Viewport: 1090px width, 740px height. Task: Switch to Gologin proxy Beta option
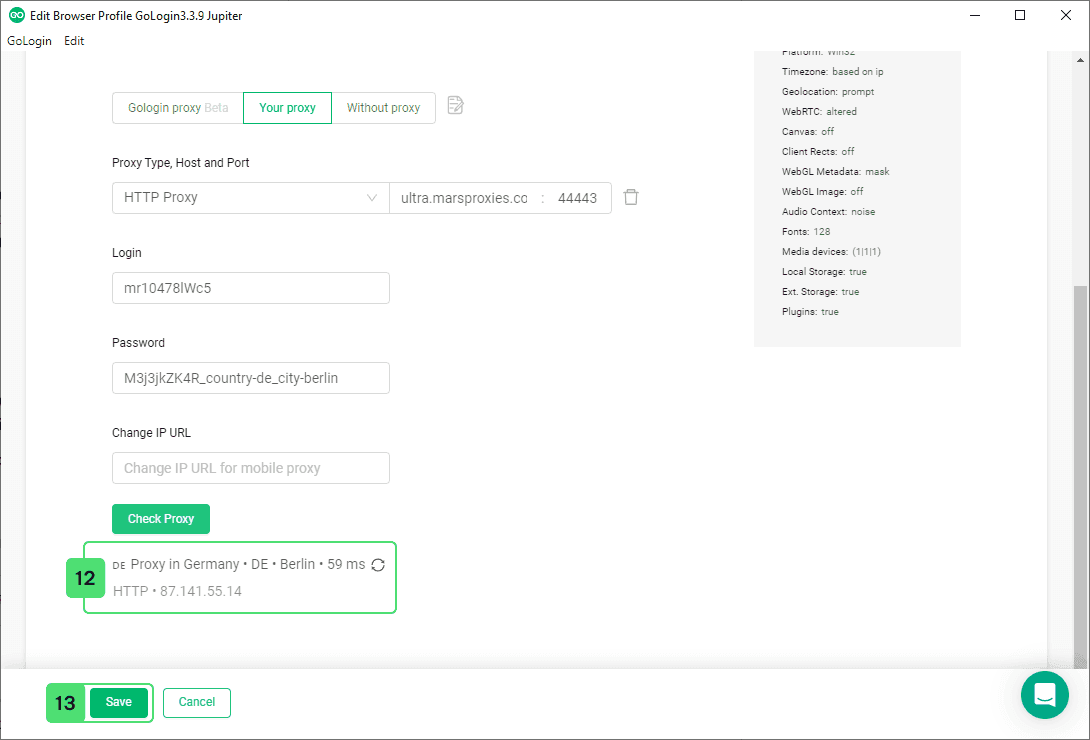coord(178,108)
